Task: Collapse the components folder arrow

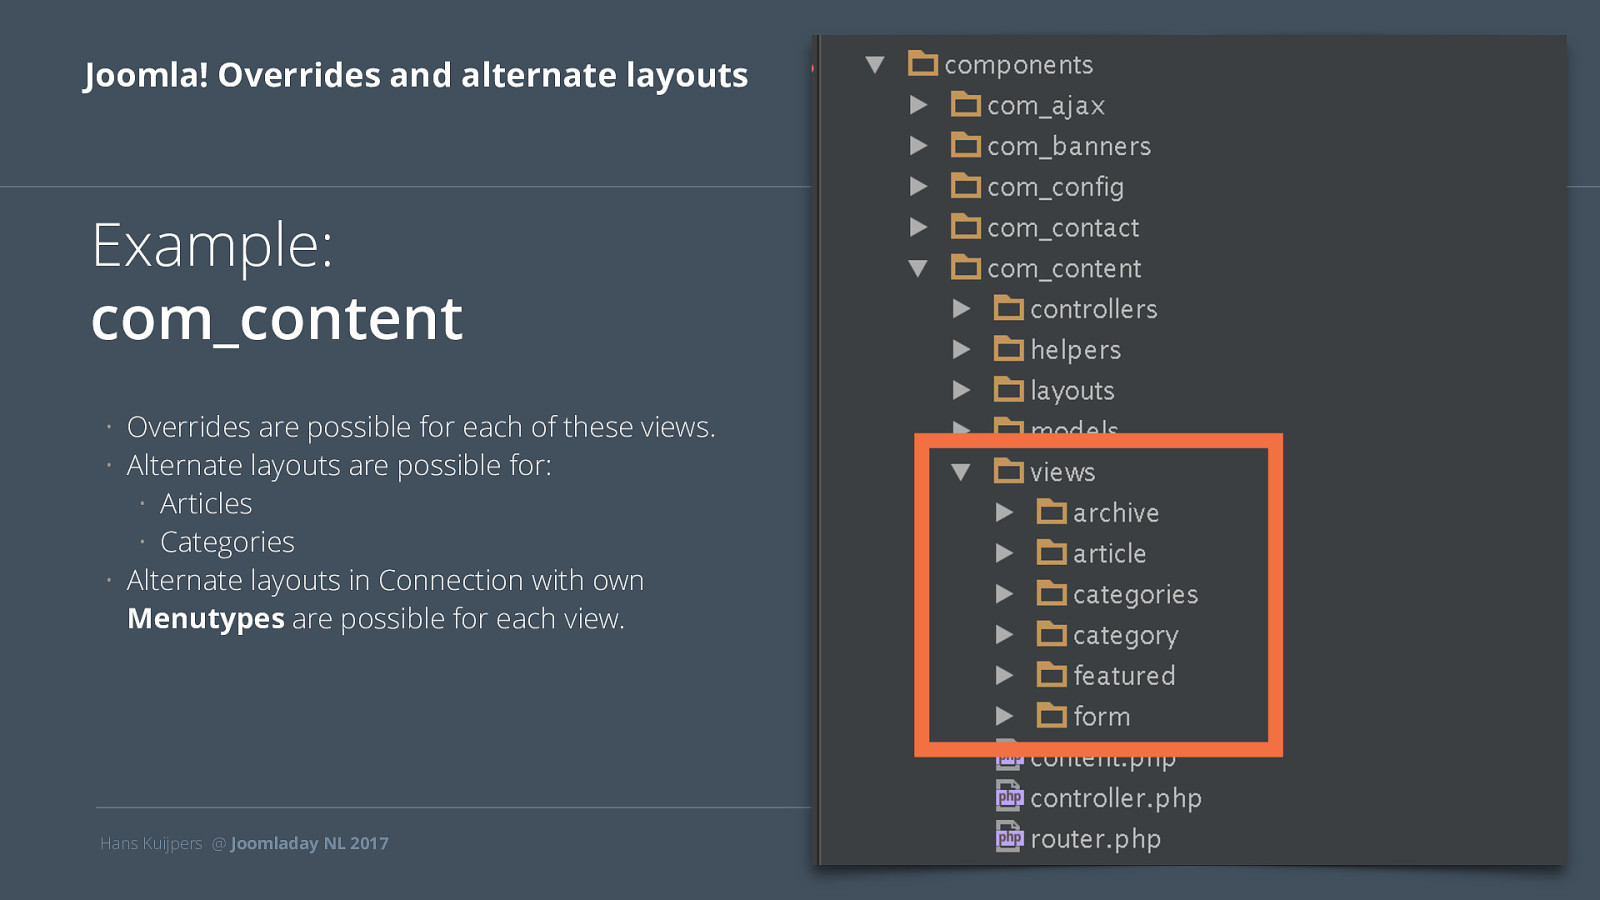Action: [875, 65]
